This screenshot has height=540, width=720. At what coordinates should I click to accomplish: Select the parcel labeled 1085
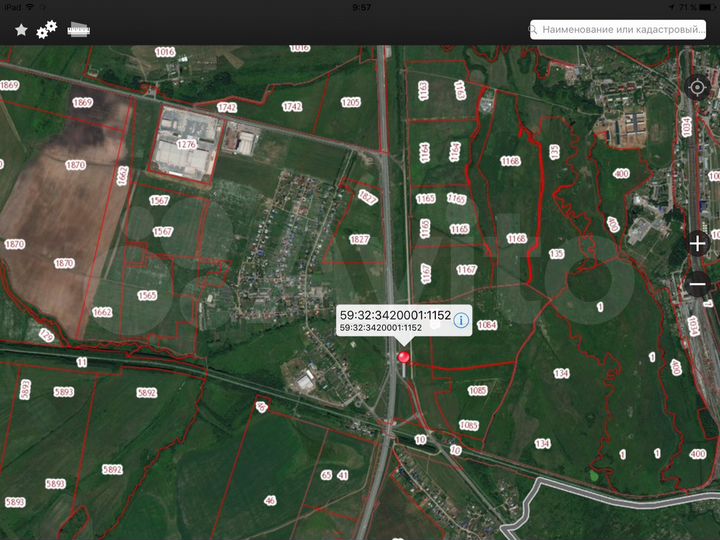point(477,390)
